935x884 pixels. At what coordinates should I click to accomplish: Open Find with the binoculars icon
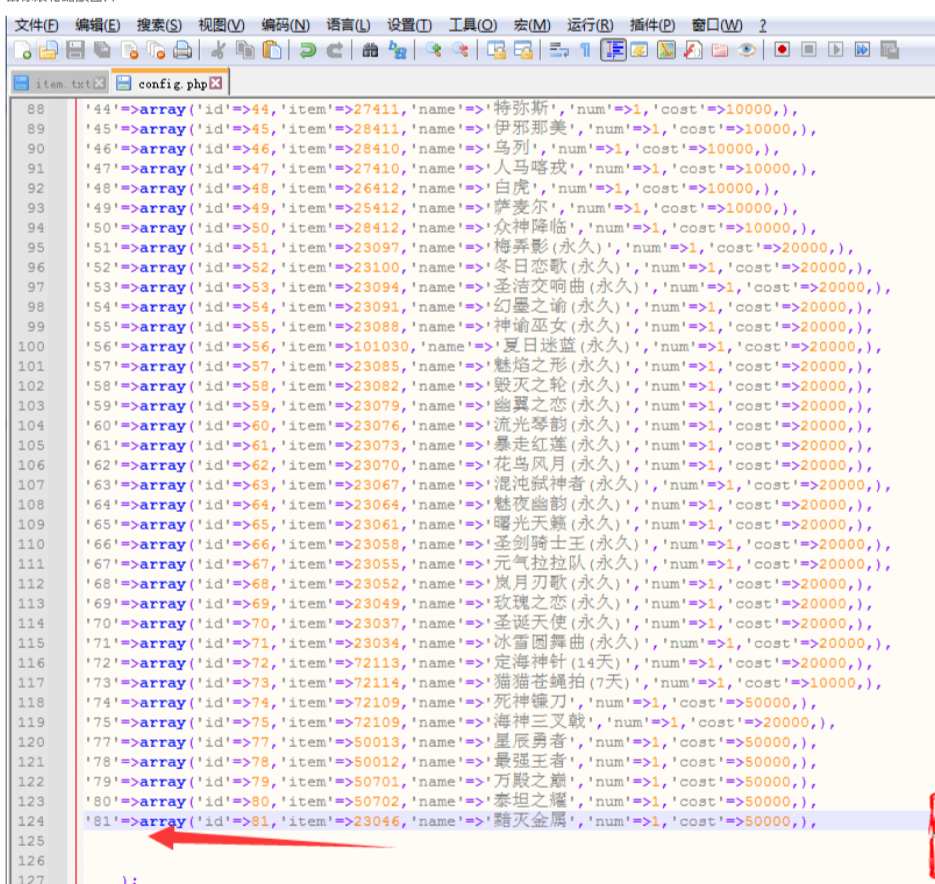tap(370, 50)
